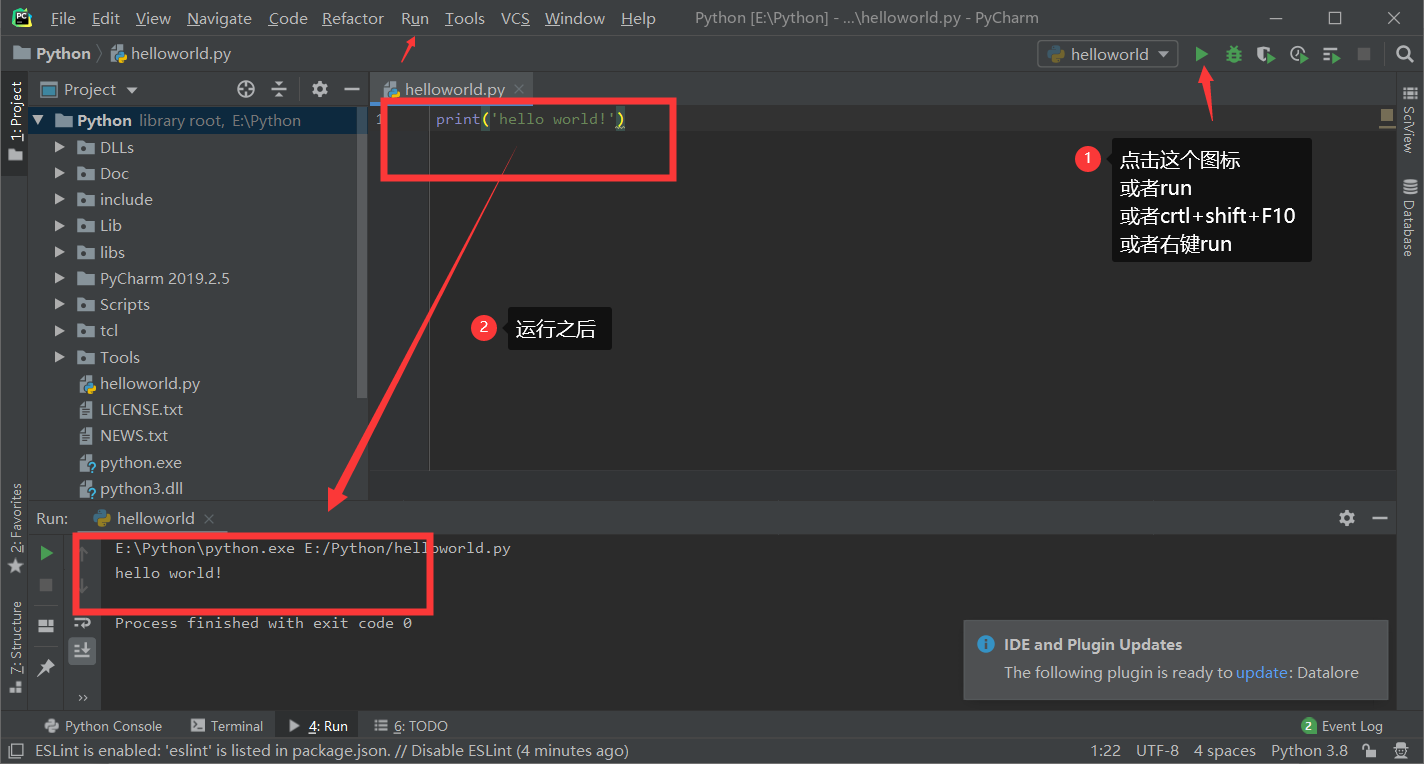Toggle soft-wrap in Run console
Screen dimensions: 1424x764
[x=82, y=623]
